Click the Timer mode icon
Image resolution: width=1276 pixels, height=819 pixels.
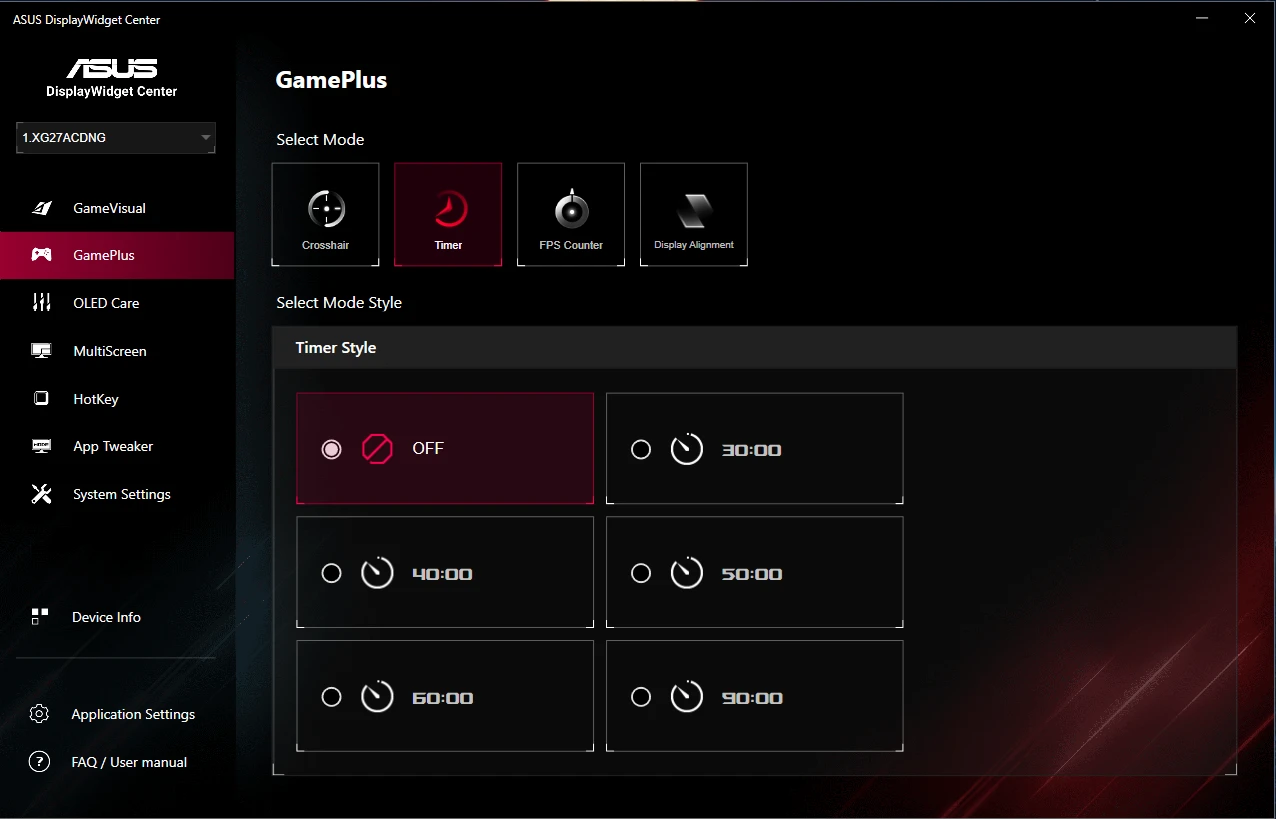448,210
